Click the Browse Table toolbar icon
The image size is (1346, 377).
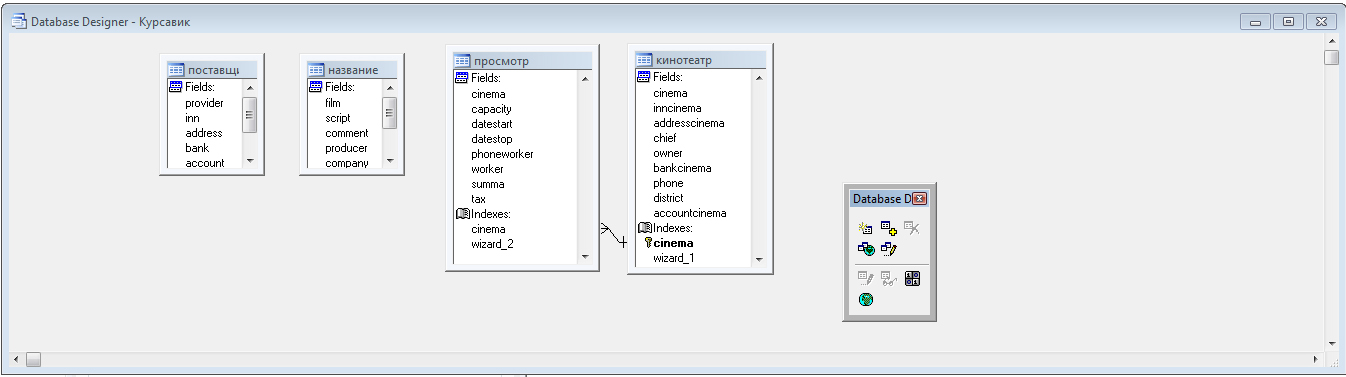click(888, 279)
